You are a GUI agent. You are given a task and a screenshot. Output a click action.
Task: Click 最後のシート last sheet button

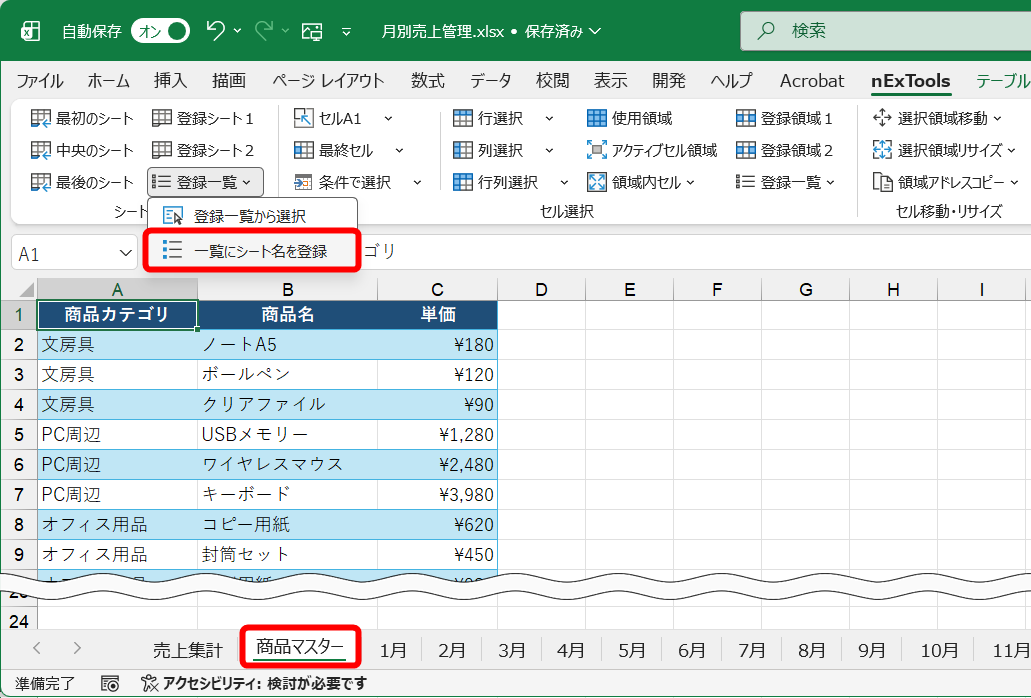82,182
